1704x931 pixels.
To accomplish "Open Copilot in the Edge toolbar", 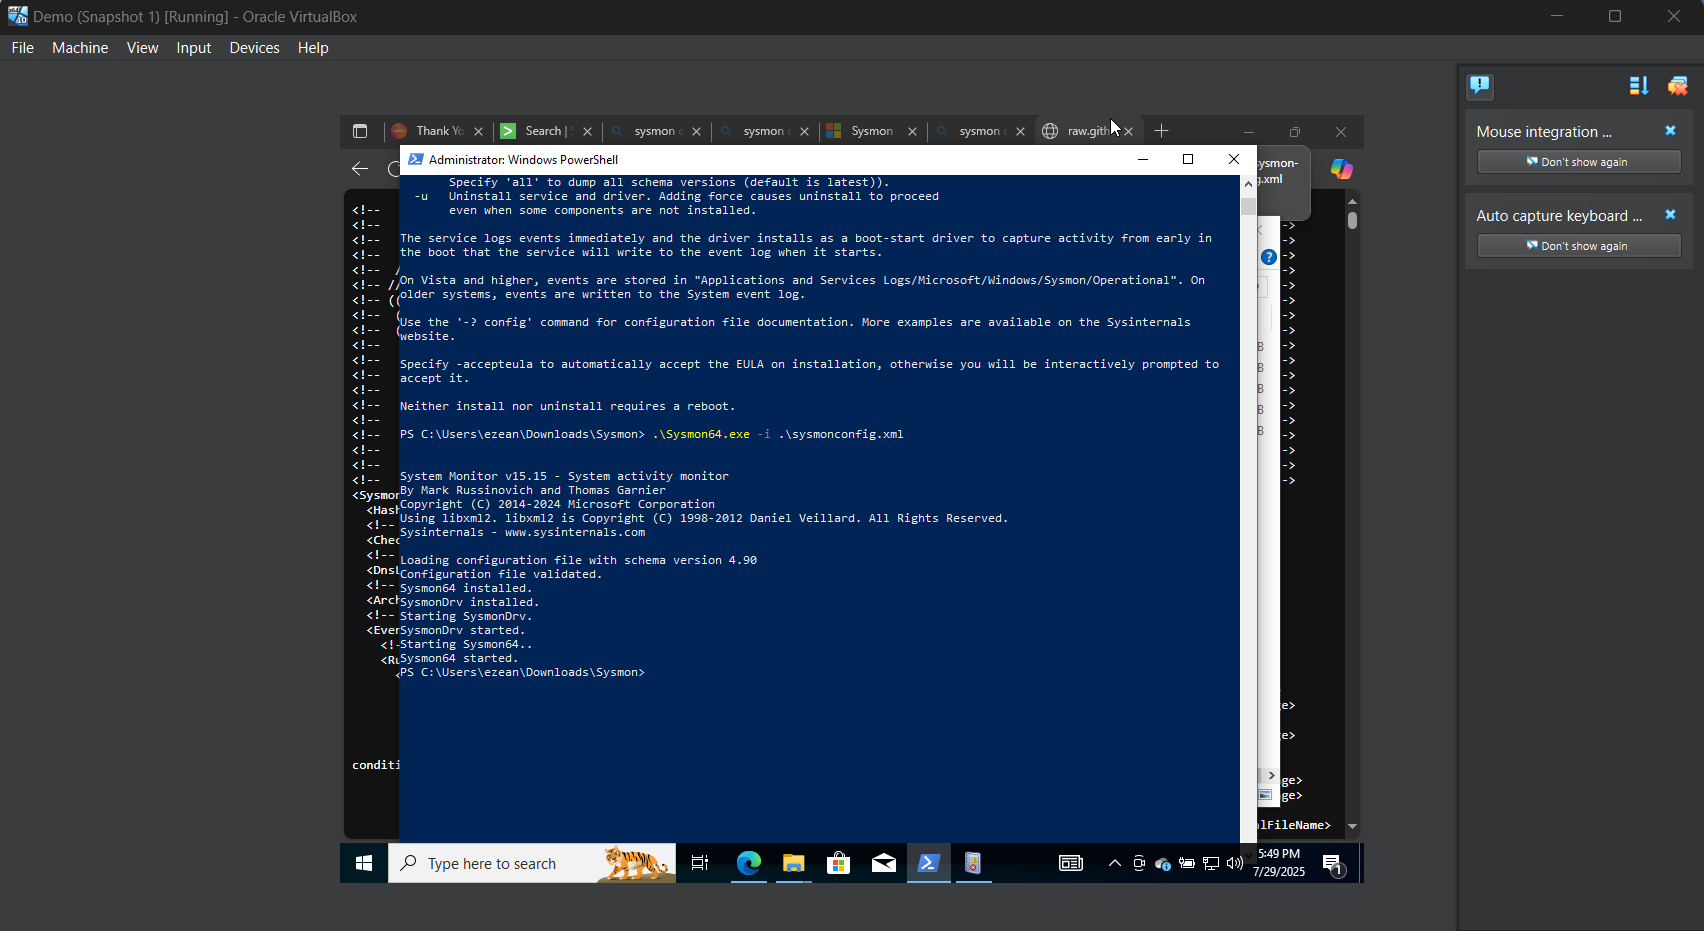I will [x=1340, y=169].
